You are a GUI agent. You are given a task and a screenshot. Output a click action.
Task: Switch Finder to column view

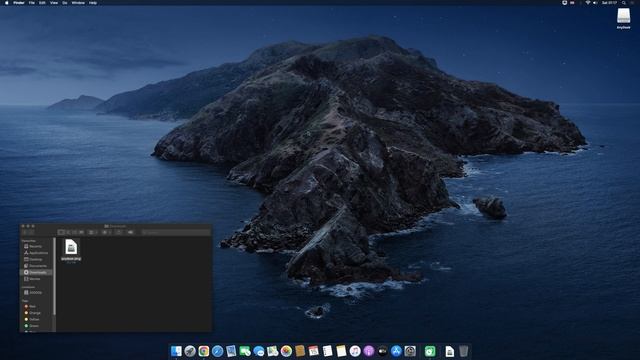point(75,232)
